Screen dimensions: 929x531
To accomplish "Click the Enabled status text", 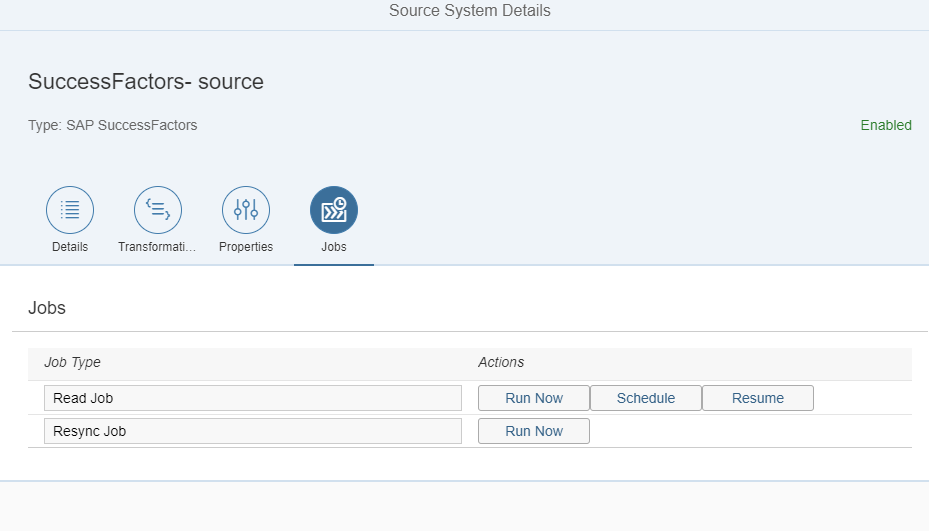I will pyautogui.click(x=886, y=125).
